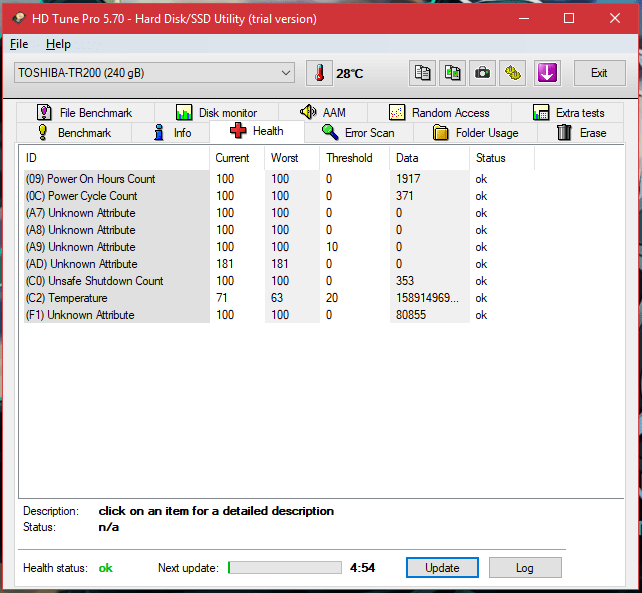Click the Status column header

point(502,158)
